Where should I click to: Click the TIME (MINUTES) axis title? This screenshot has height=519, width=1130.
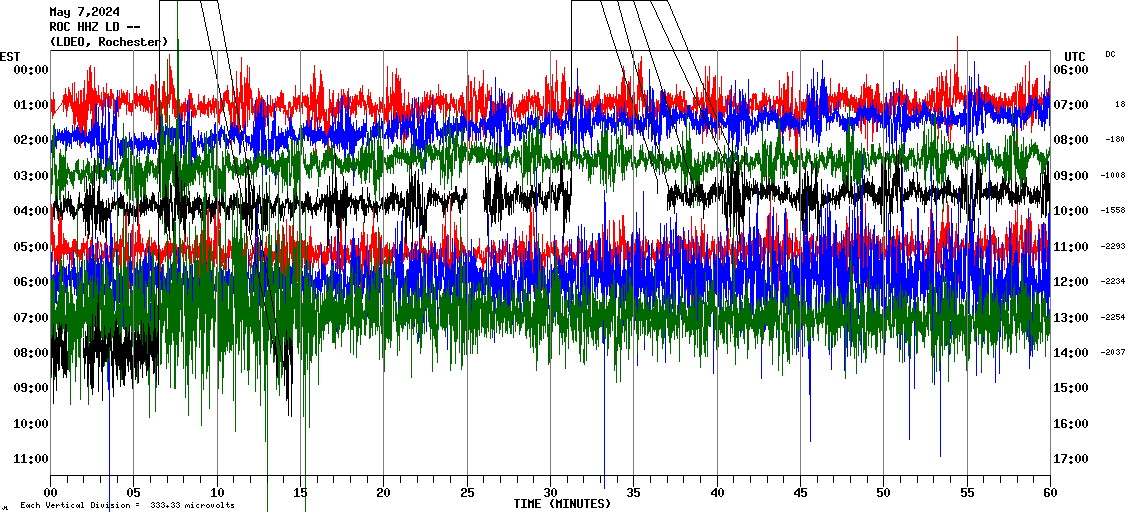(562, 504)
